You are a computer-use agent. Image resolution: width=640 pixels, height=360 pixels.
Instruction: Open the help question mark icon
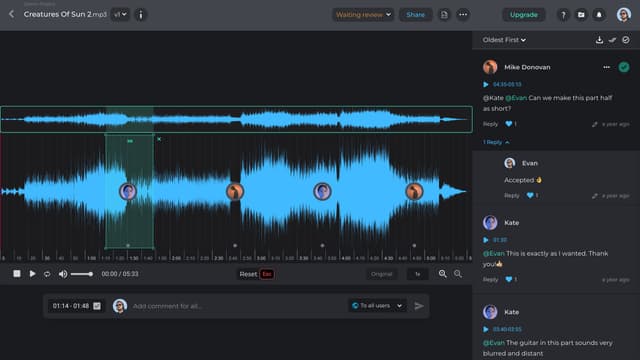click(563, 15)
